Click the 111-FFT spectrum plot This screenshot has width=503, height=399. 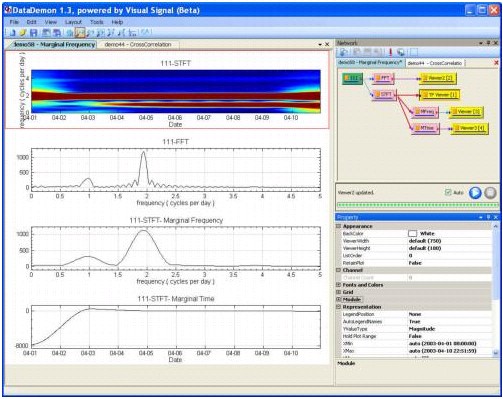pos(176,170)
